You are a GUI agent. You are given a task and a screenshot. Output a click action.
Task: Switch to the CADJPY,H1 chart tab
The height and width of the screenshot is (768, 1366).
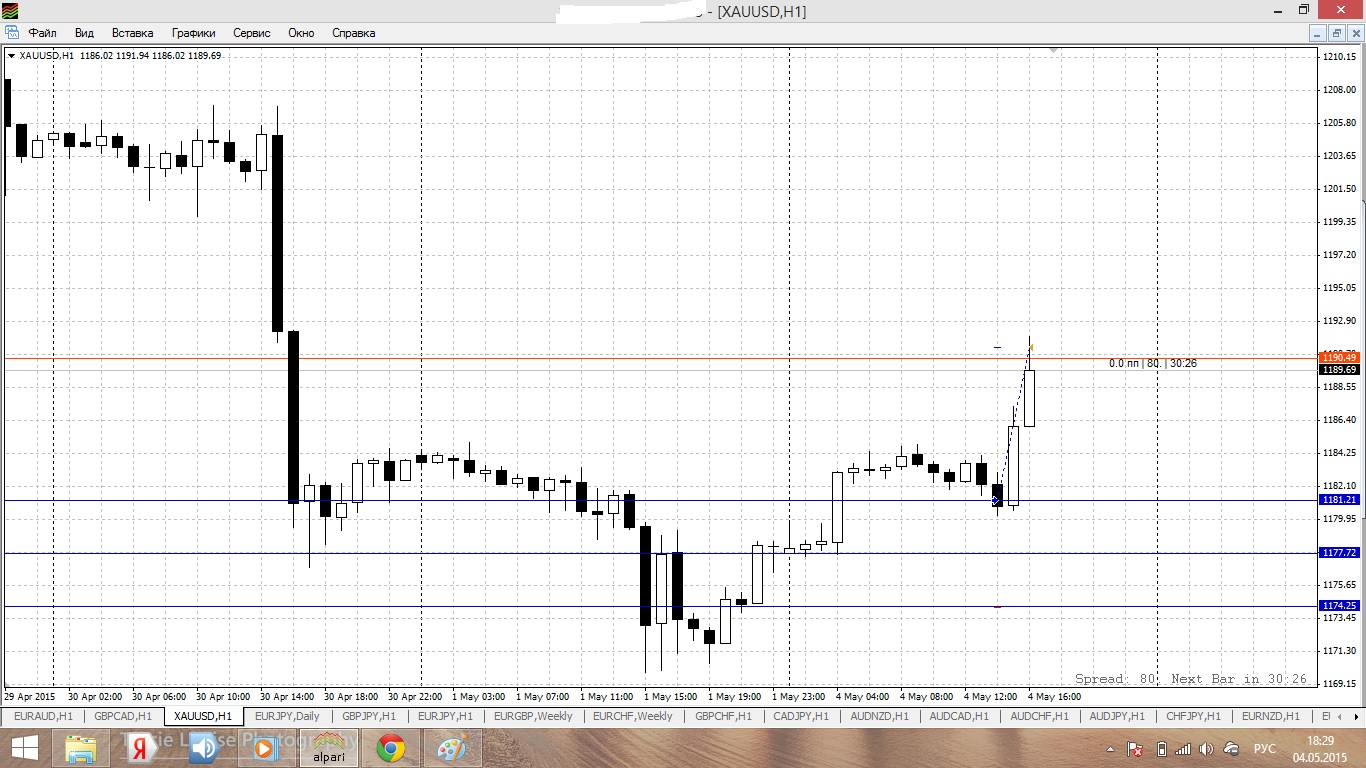tap(801, 717)
